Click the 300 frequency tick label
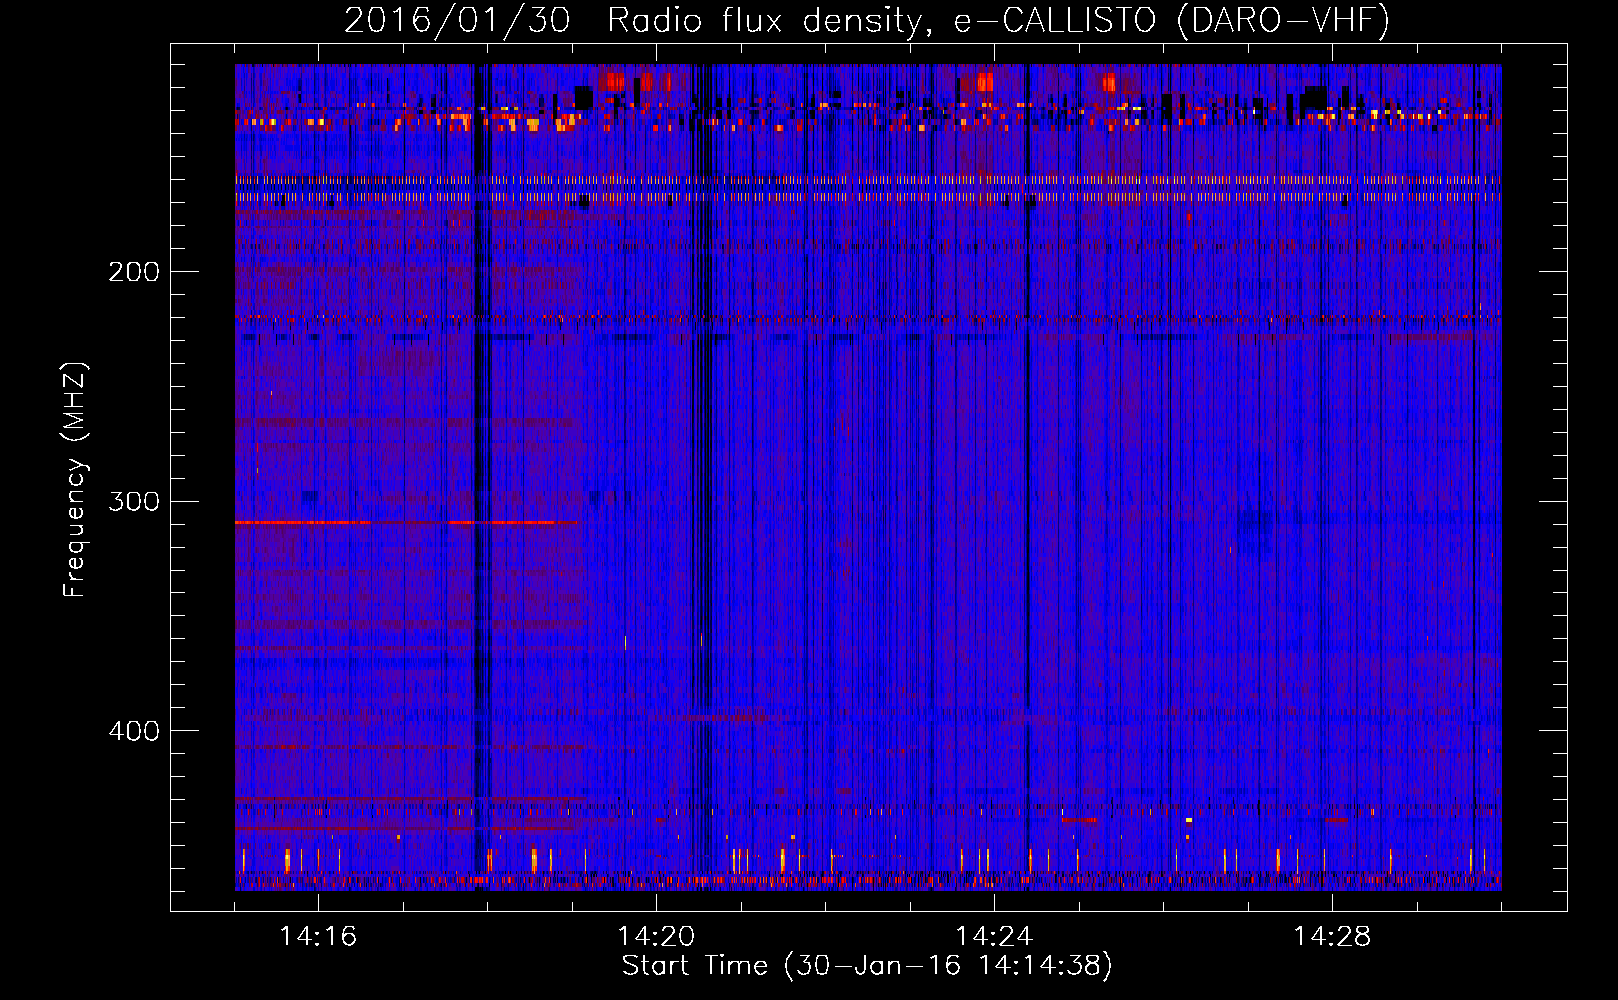 tap(134, 501)
